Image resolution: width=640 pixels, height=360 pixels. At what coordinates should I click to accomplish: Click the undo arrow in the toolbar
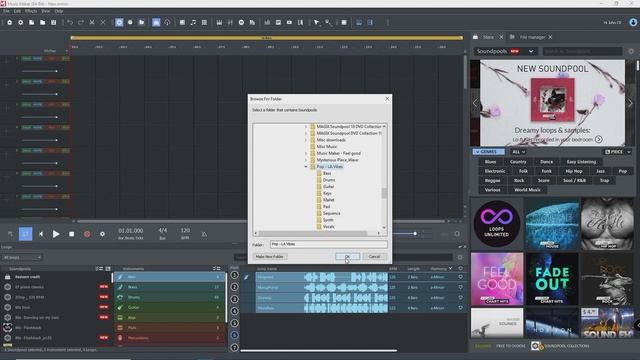click(70, 22)
